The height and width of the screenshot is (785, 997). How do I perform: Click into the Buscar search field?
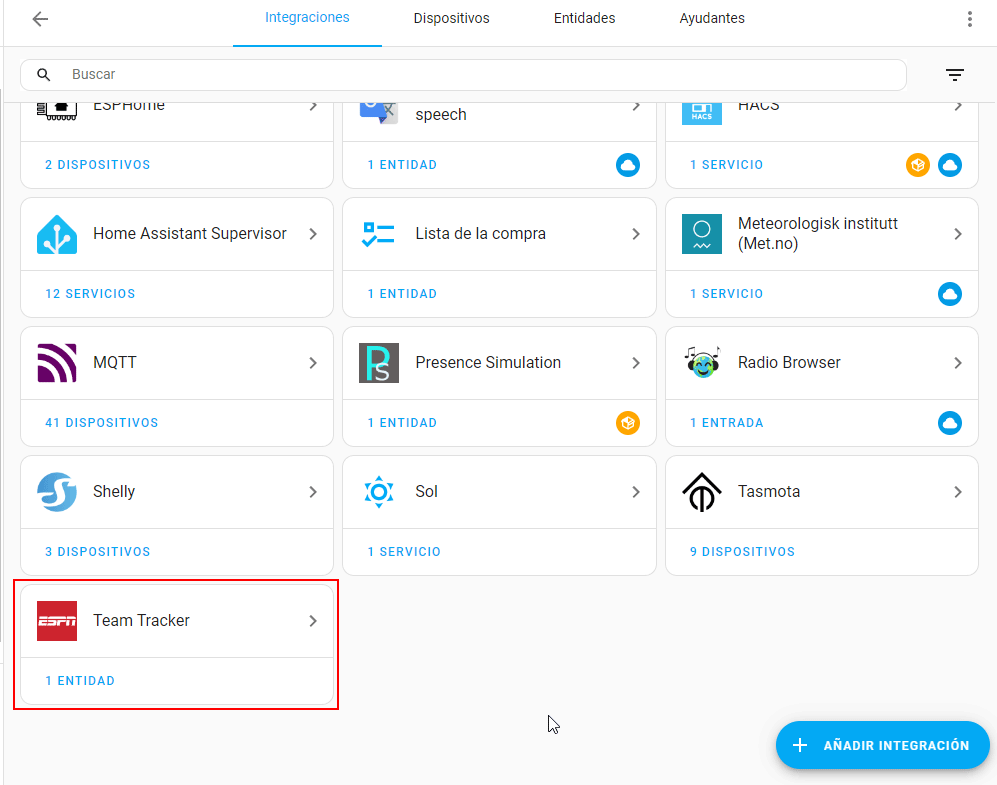(480, 75)
